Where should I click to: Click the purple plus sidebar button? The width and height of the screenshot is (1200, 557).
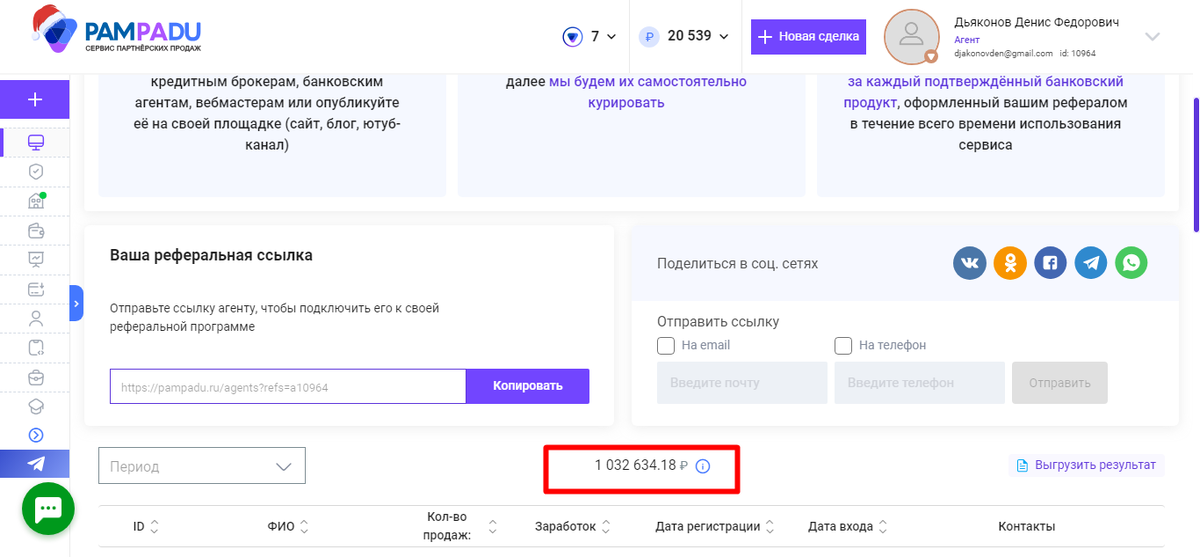(35, 99)
